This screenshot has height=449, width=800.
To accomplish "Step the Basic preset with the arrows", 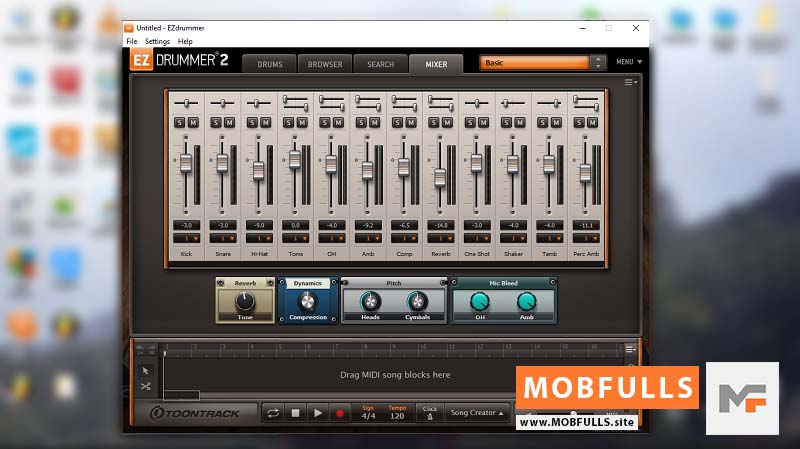I will click(598, 63).
